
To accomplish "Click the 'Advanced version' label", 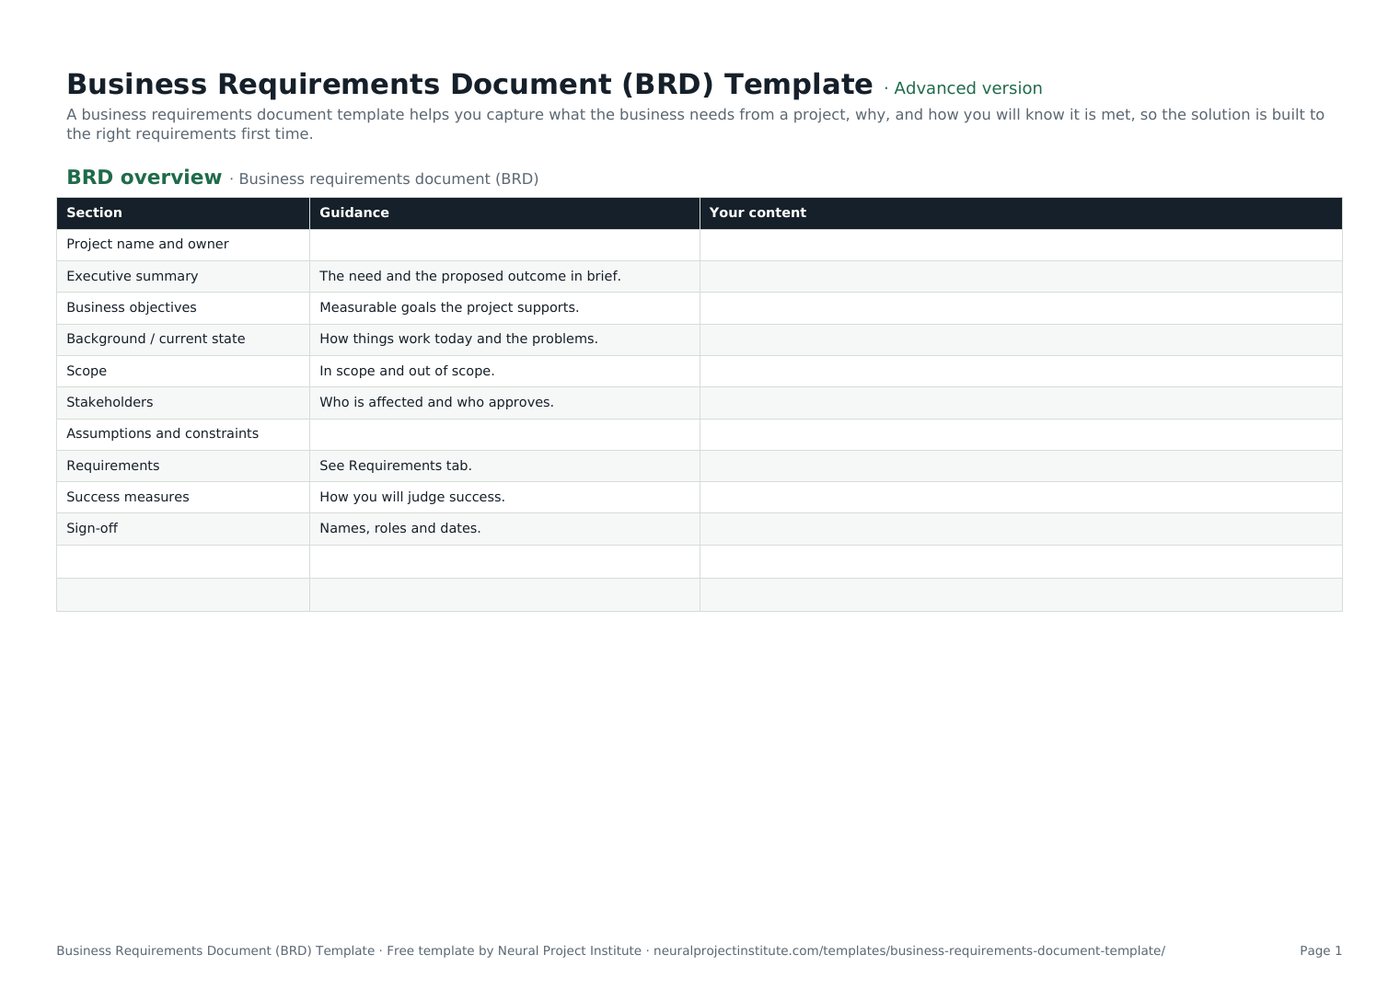I will pos(968,88).
